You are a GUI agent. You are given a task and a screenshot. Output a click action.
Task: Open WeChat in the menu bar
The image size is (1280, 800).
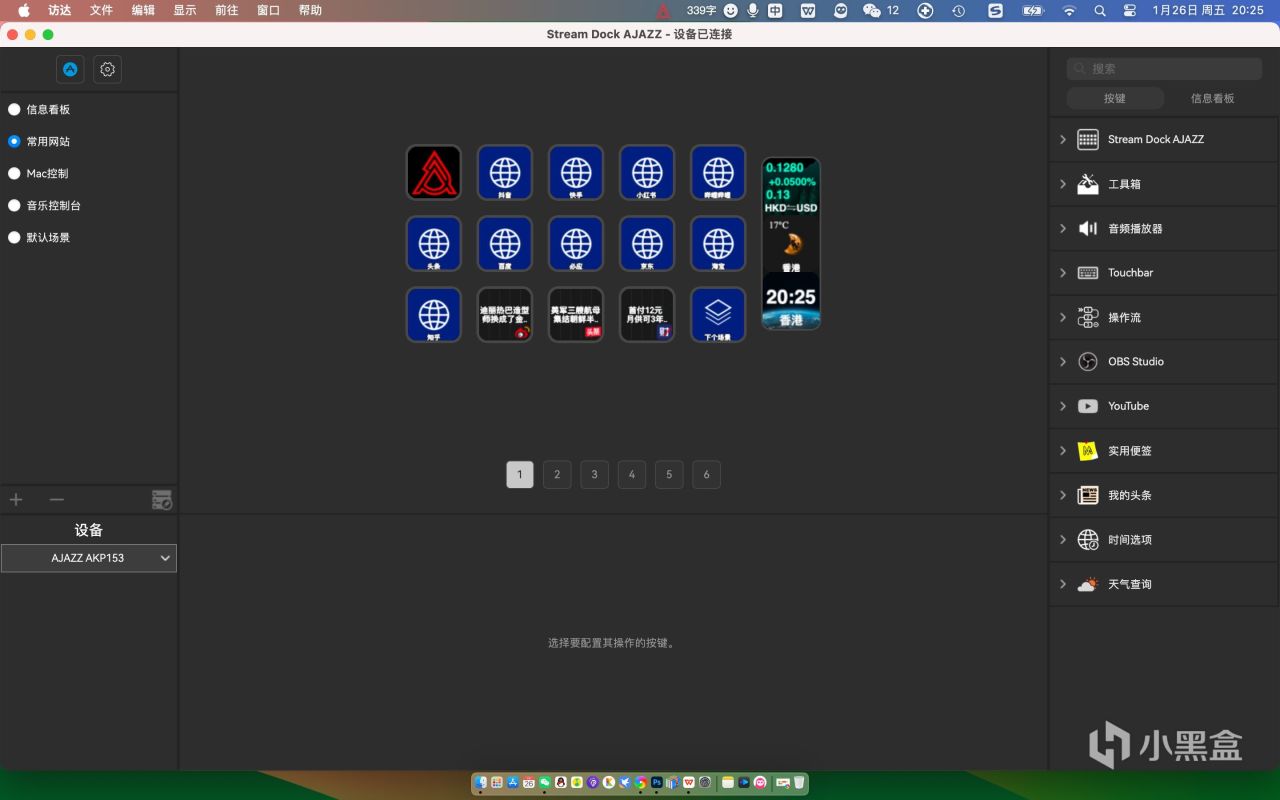[872, 10]
